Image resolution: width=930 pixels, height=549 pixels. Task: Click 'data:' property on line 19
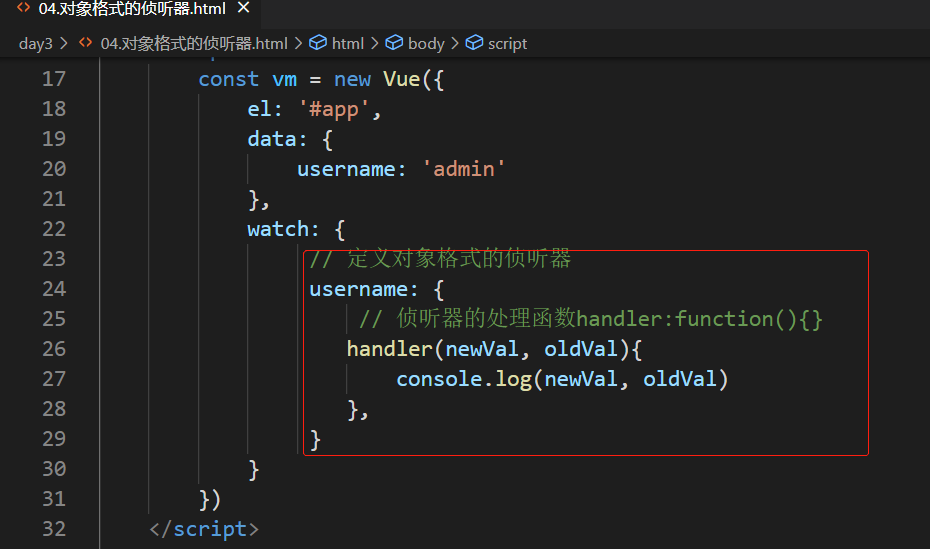(x=278, y=139)
